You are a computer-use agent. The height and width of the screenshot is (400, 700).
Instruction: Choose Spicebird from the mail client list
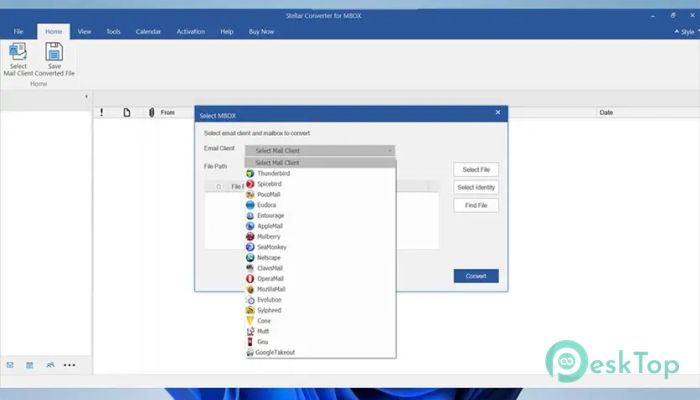tap(320, 184)
